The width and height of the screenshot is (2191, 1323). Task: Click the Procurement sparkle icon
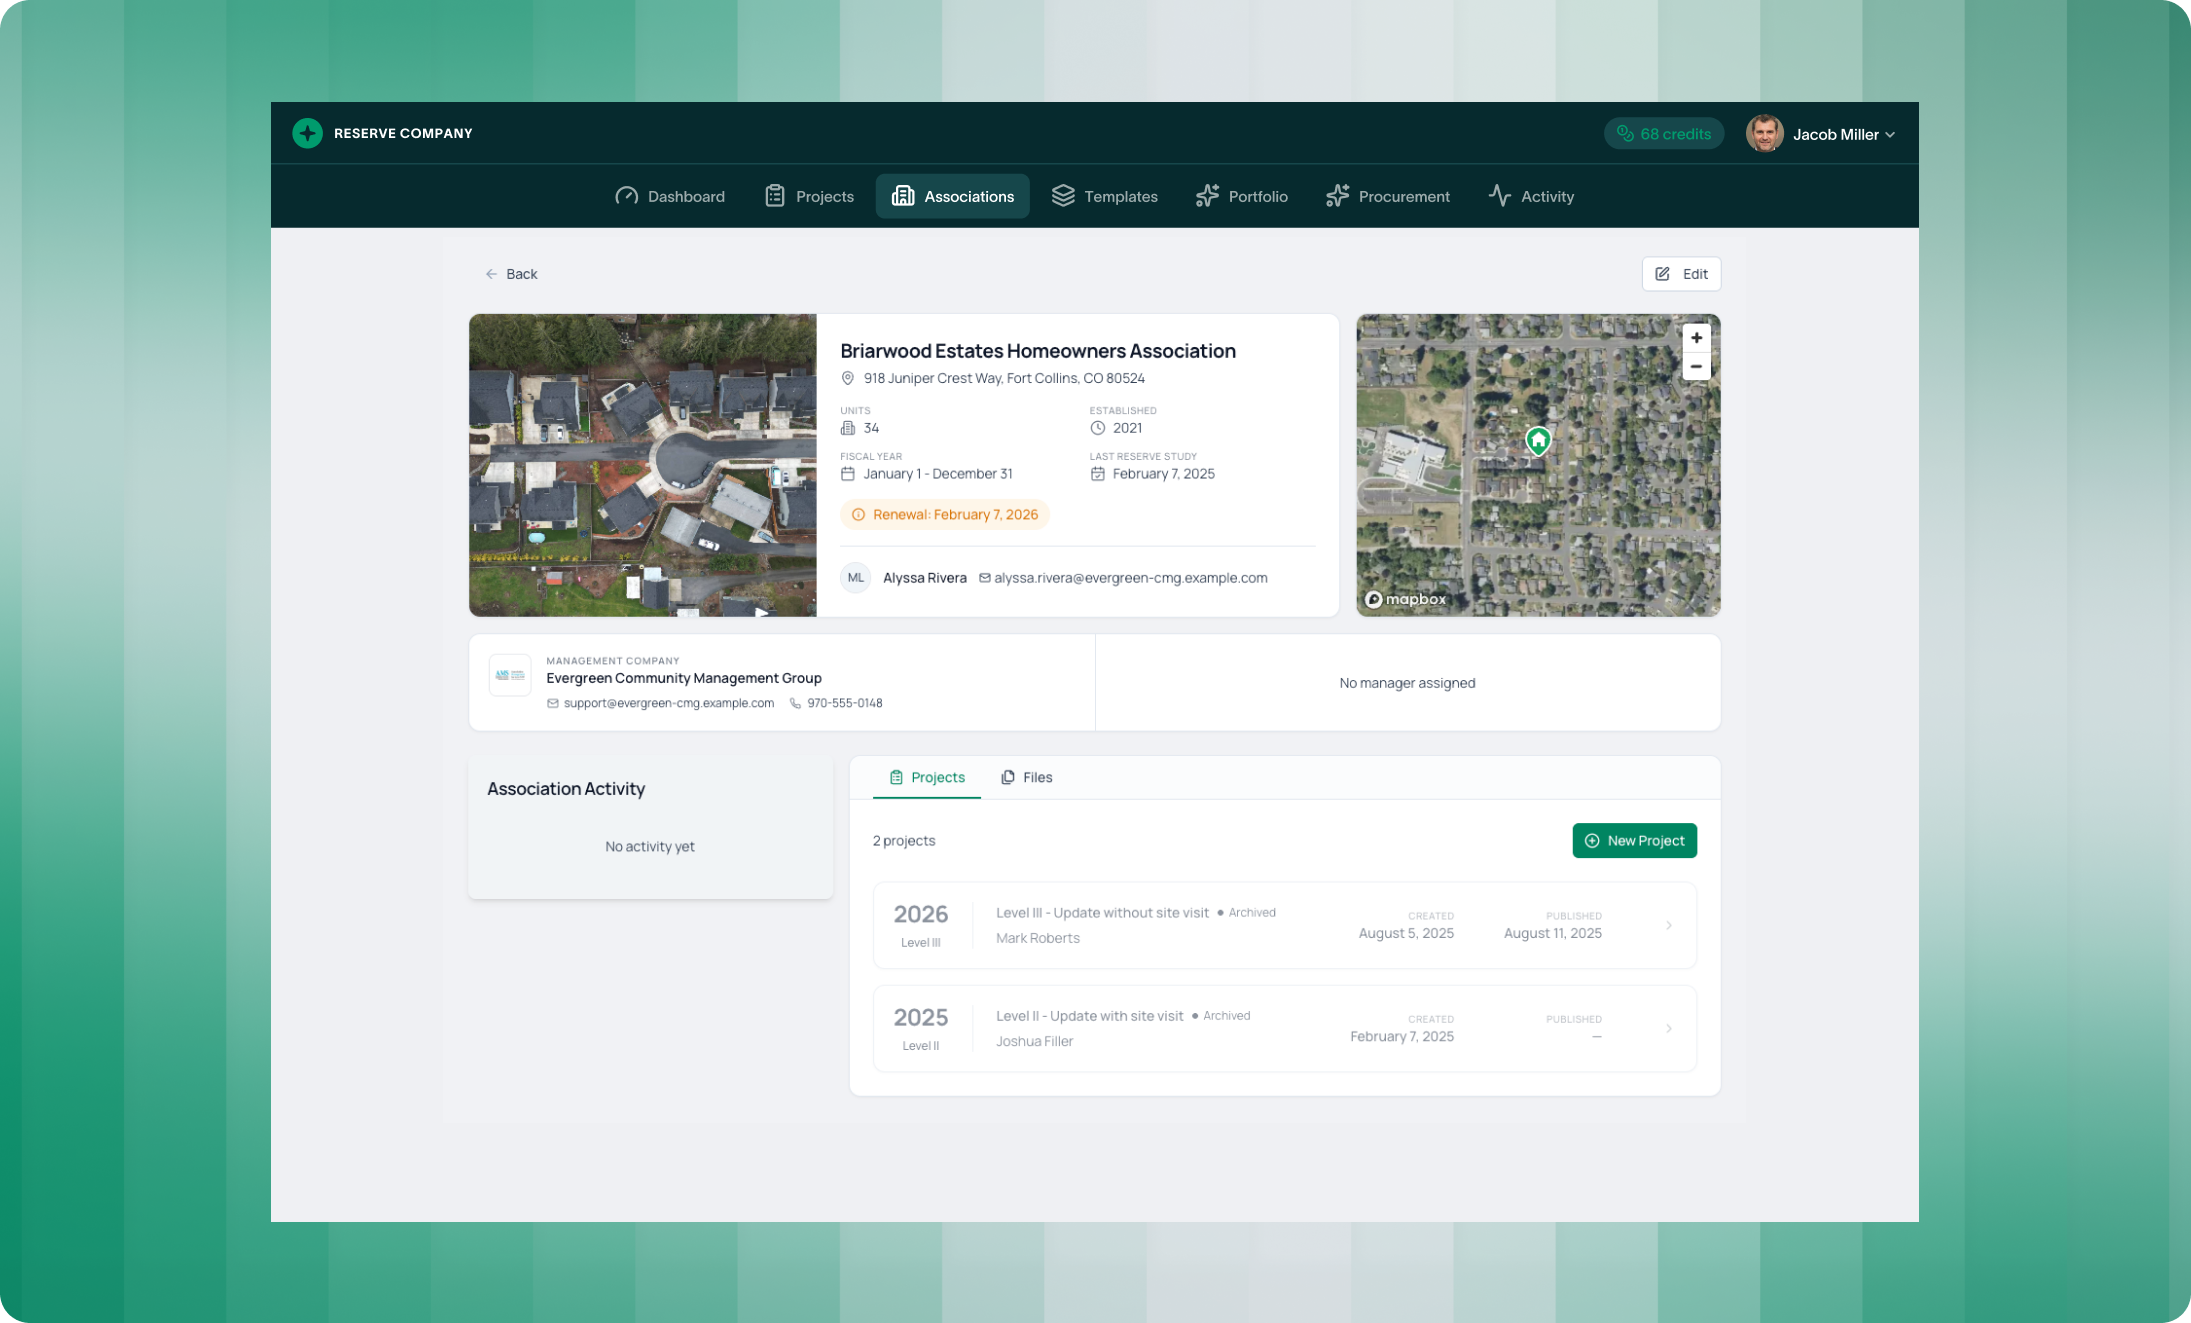(x=1337, y=196)
